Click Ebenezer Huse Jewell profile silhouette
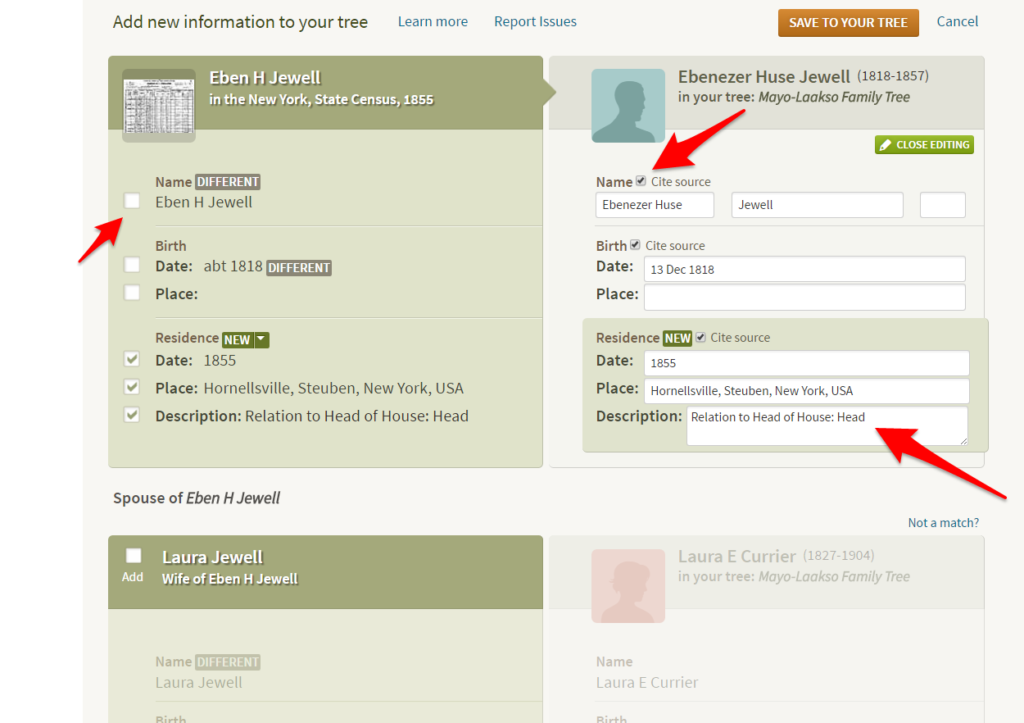 coord(628,105)
